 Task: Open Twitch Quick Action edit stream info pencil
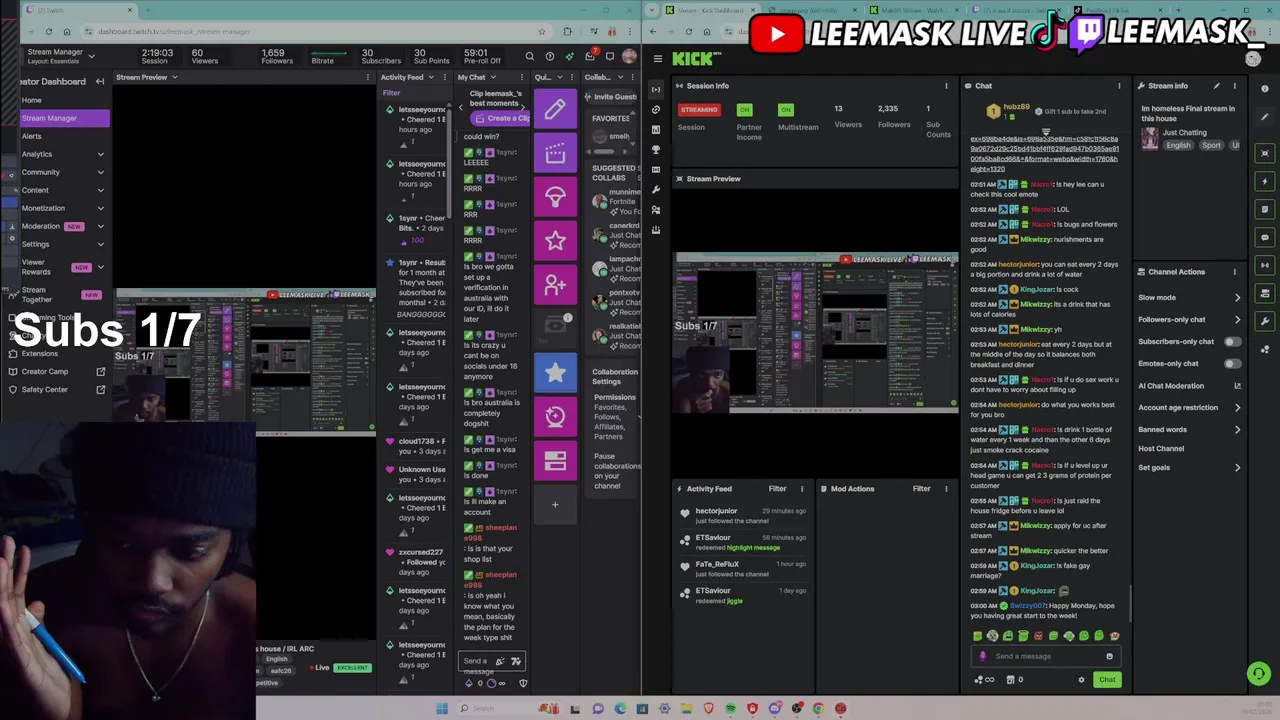pyautogui.click(x=555, y=109)
